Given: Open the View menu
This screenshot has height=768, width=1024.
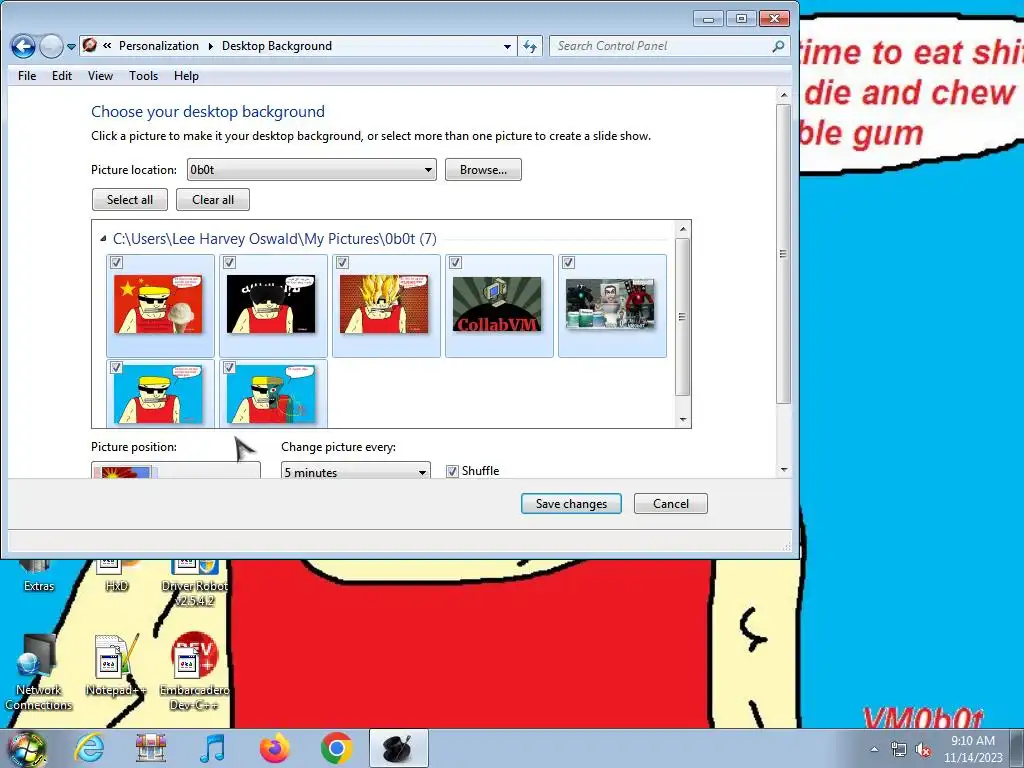Looking at the screenshot, I should click(x=100, y=76).
